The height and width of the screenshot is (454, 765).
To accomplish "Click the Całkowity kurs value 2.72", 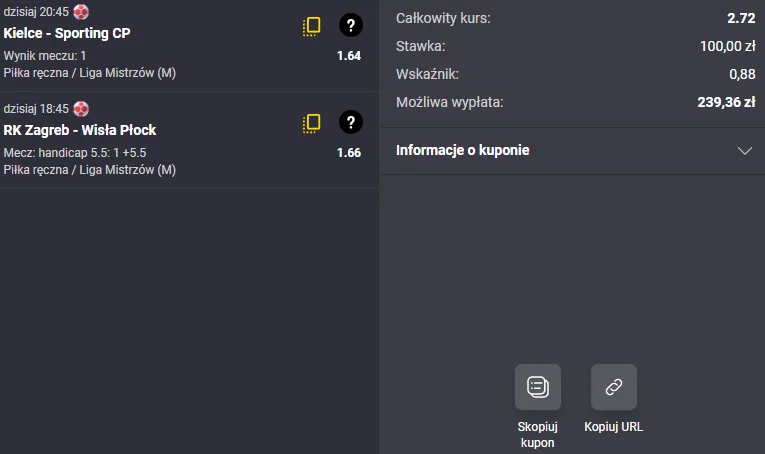I will [741, 18].
